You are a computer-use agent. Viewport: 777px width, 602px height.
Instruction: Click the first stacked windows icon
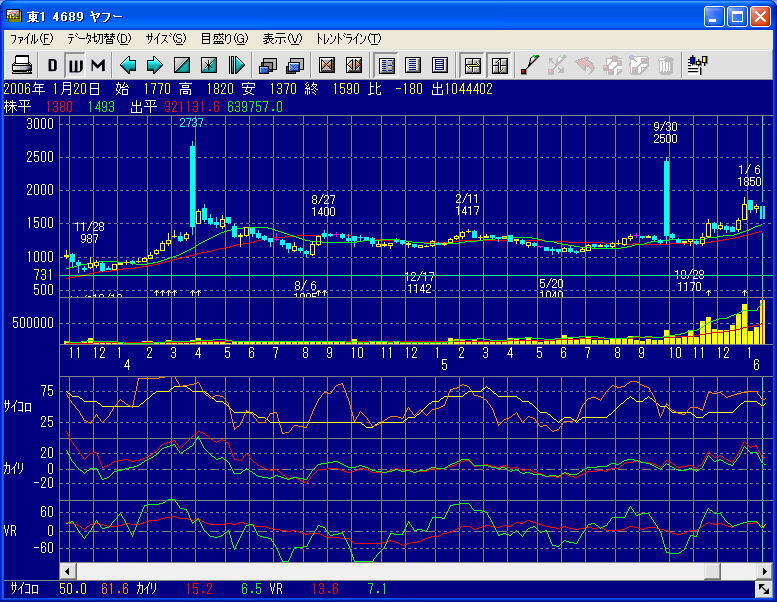[268, 65]
